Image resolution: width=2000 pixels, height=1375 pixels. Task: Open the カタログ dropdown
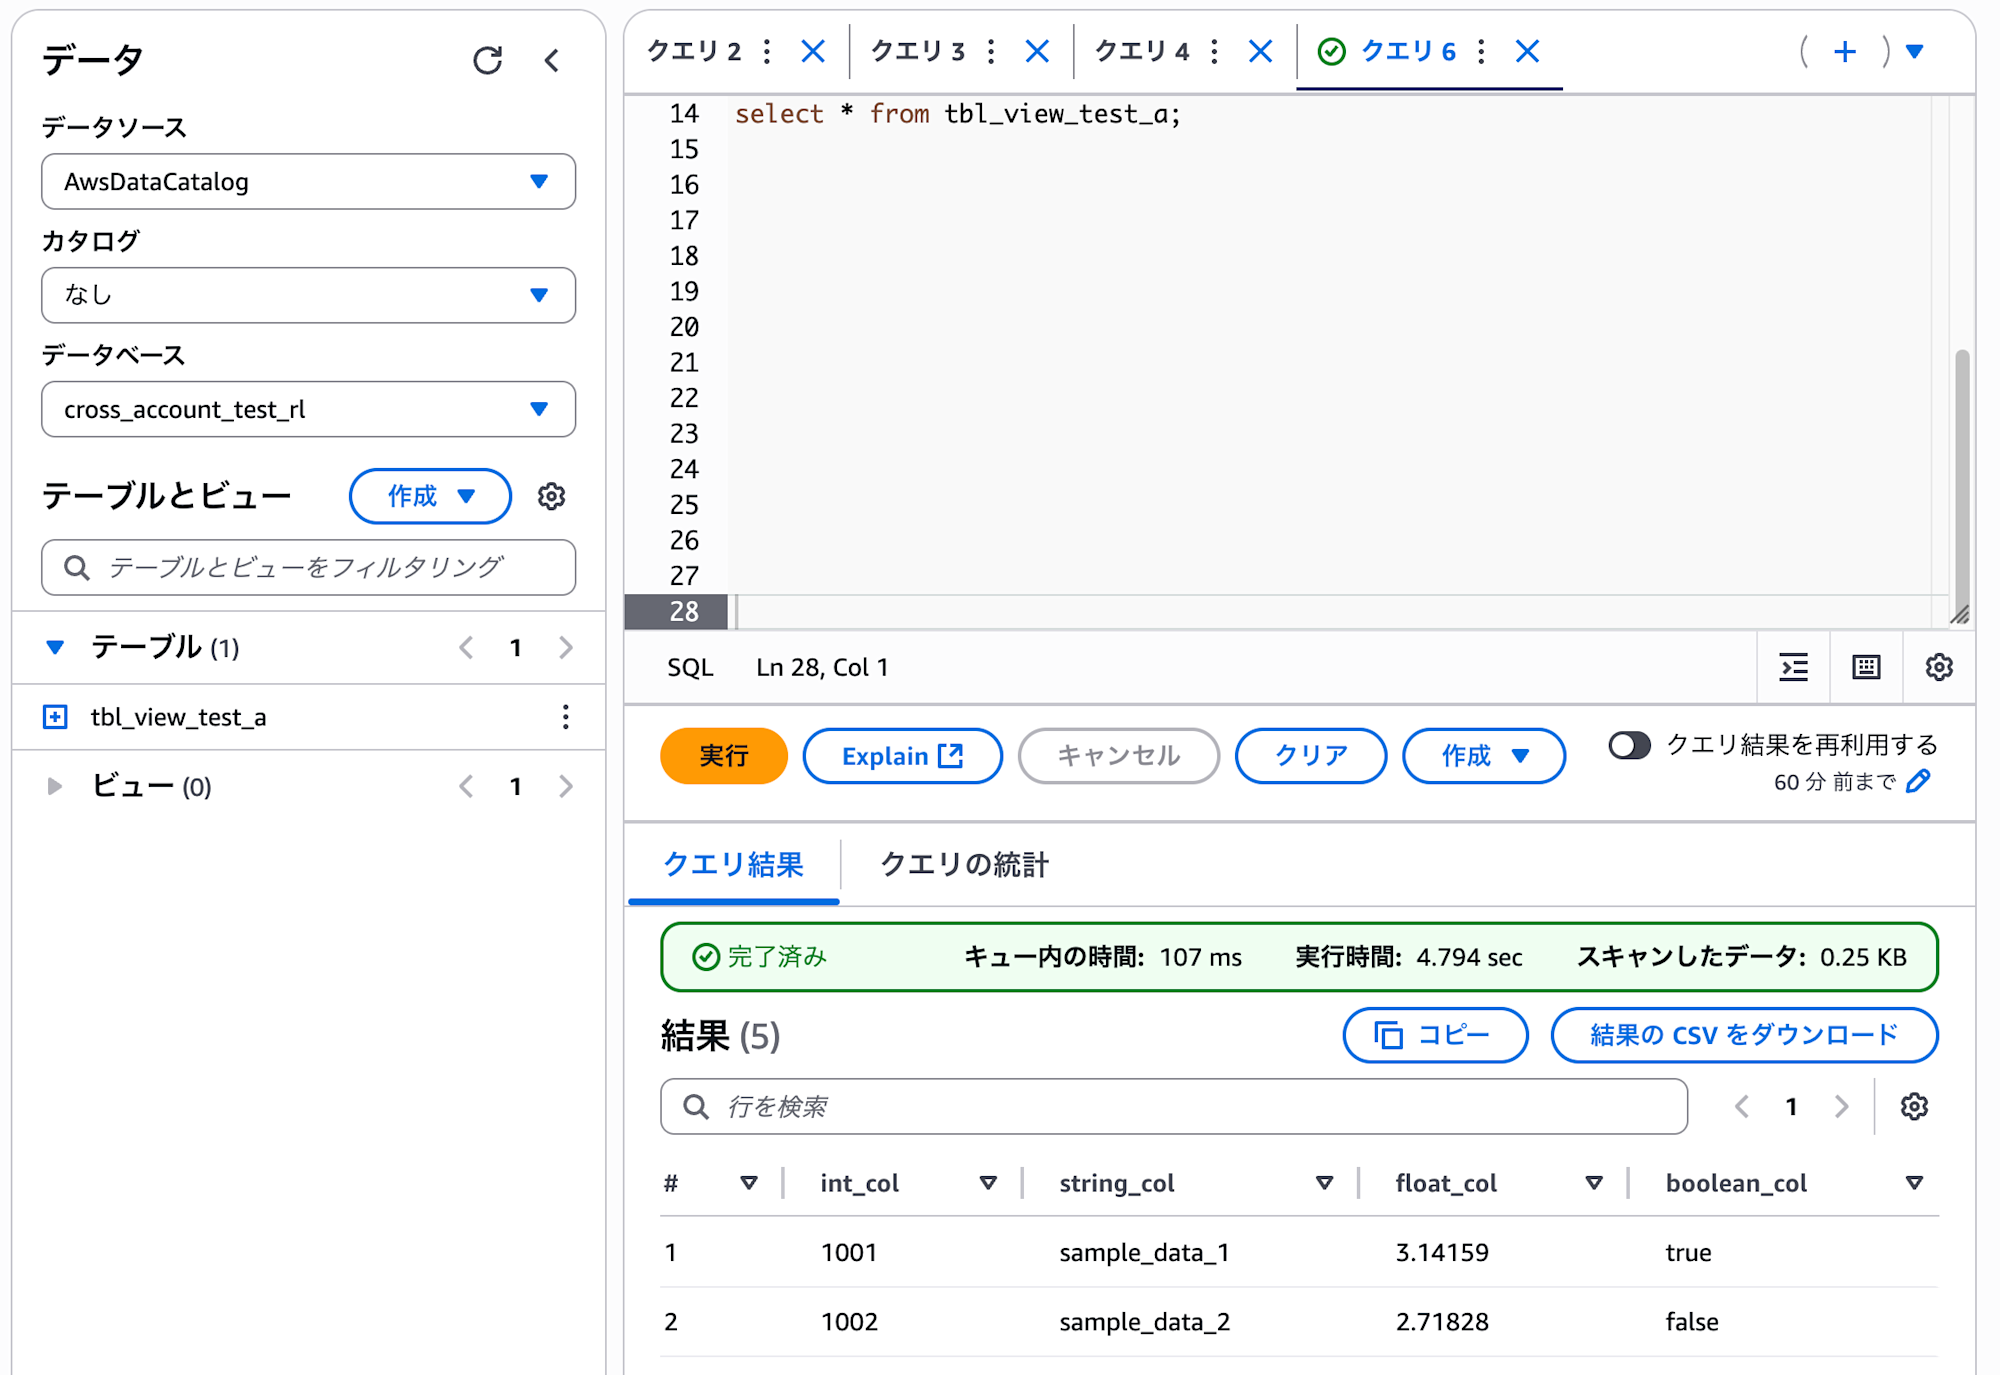click(308, 295)
